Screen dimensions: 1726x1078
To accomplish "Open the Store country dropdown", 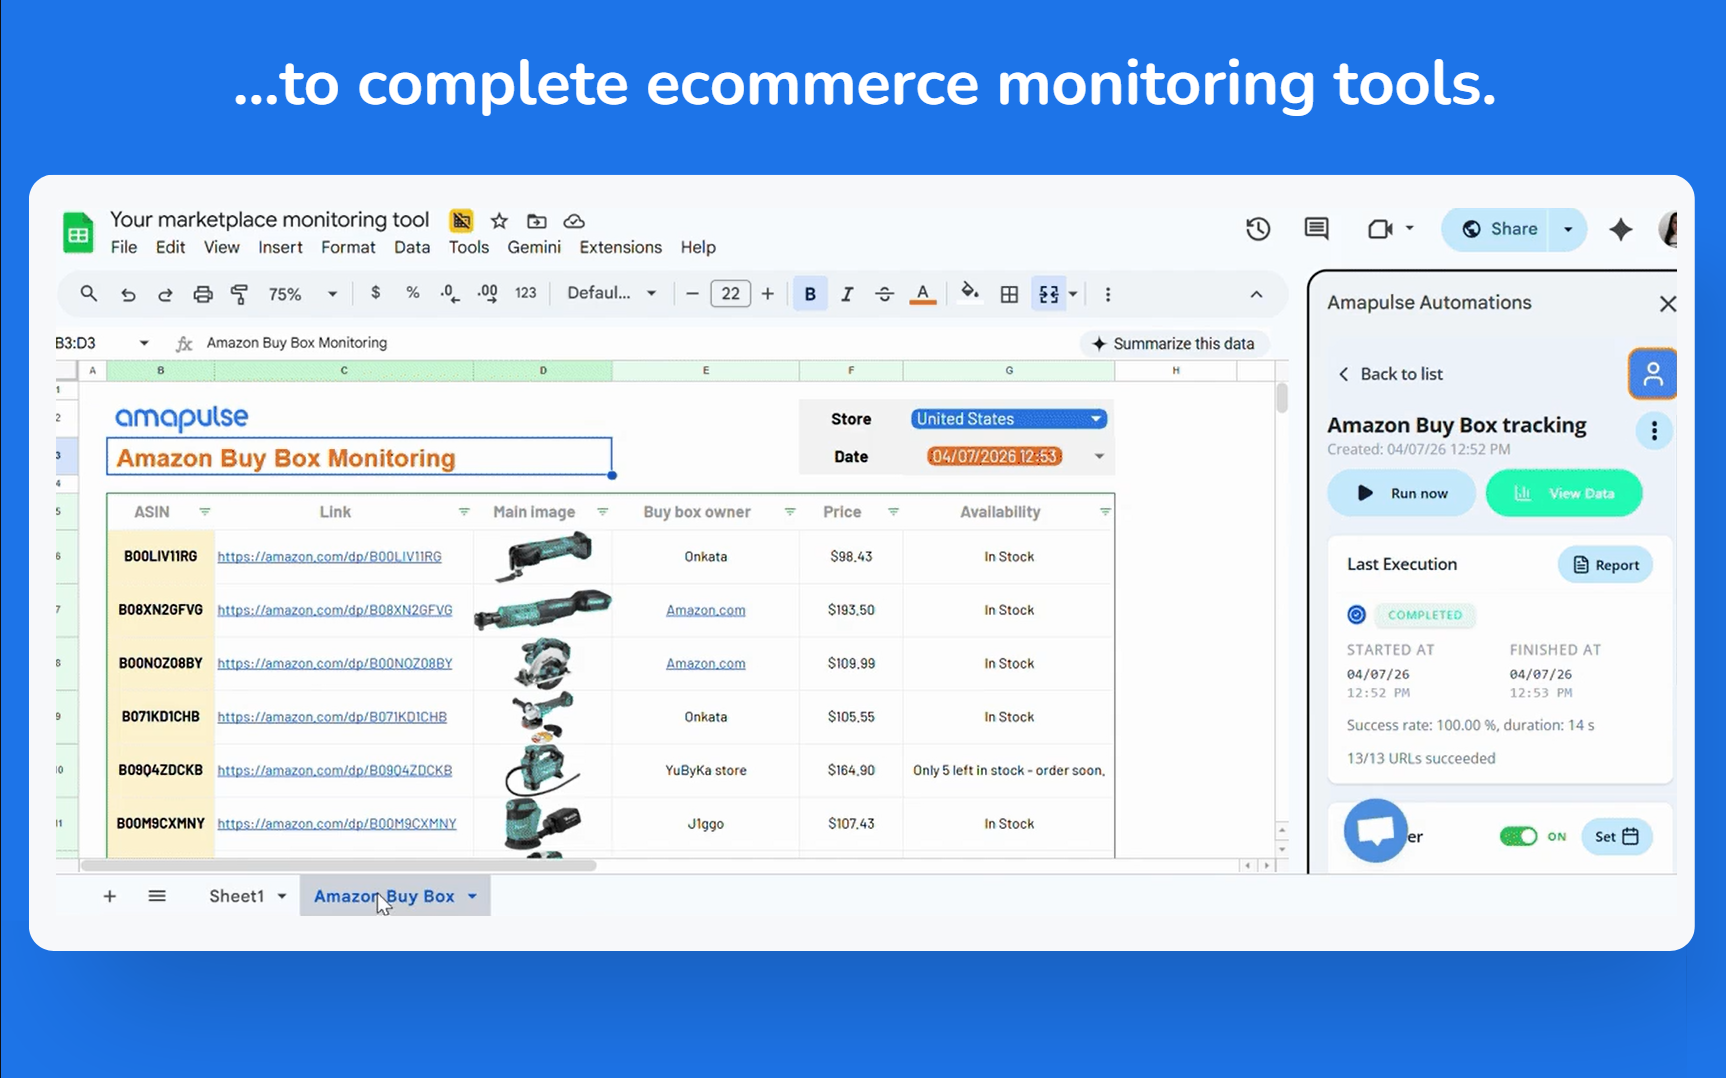I will (1008, 419).
